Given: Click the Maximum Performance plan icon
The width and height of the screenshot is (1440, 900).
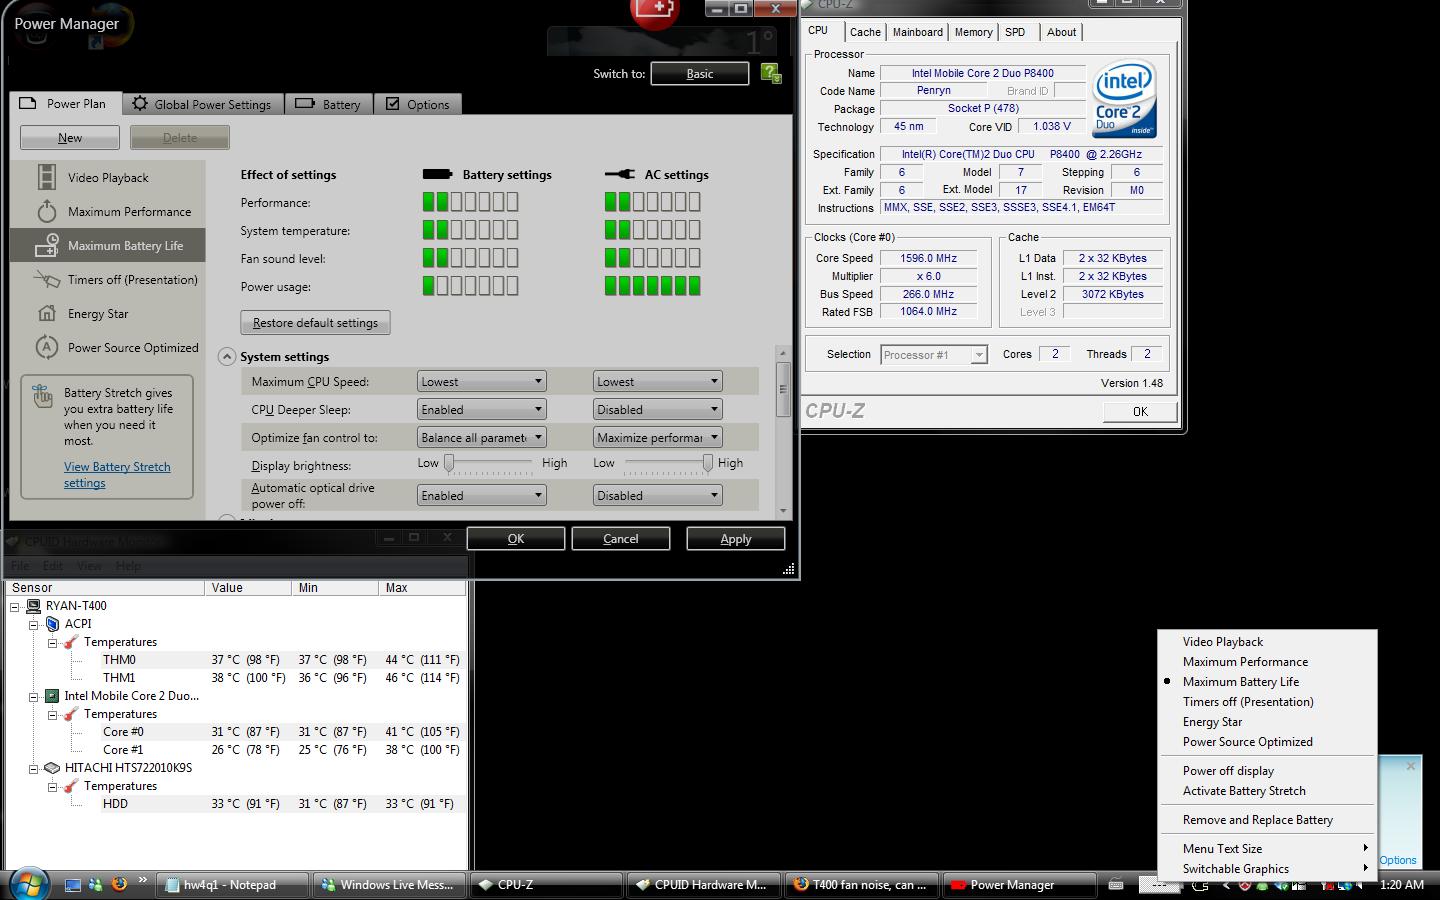Looking at the screenshot, I should pyautogui.click(x=47, y=211).
